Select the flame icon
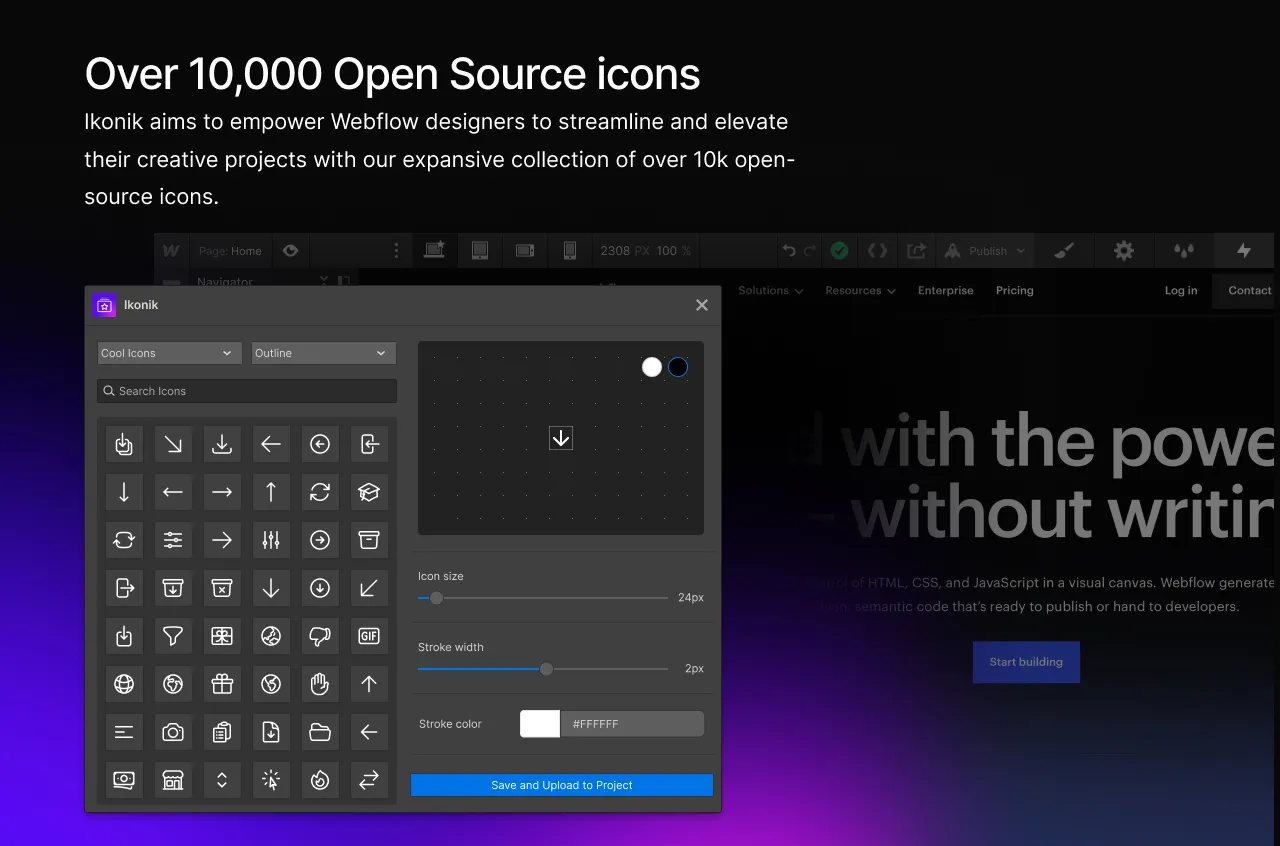 320,781
